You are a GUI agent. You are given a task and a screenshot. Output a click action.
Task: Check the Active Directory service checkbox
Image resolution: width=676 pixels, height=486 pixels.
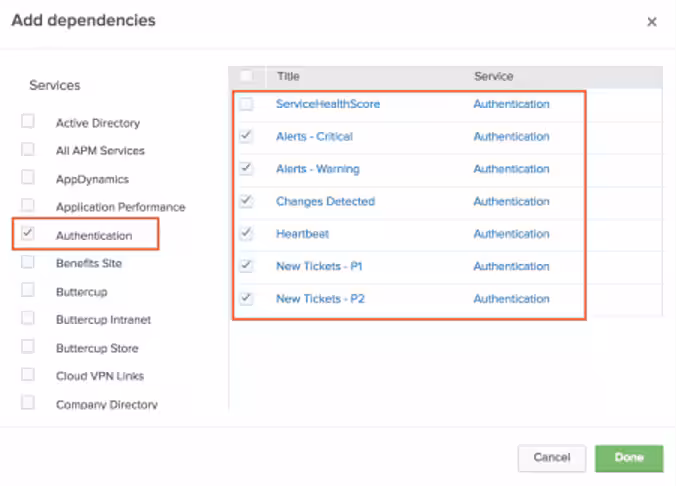(28, 122)
